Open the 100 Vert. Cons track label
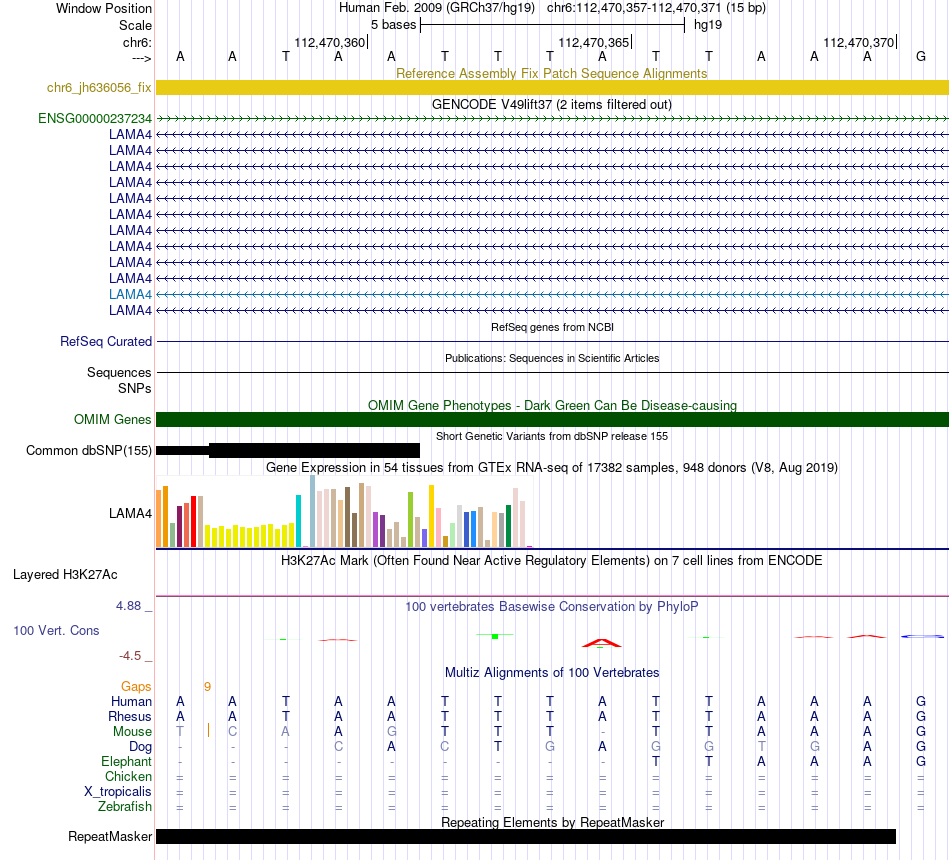 56,630
